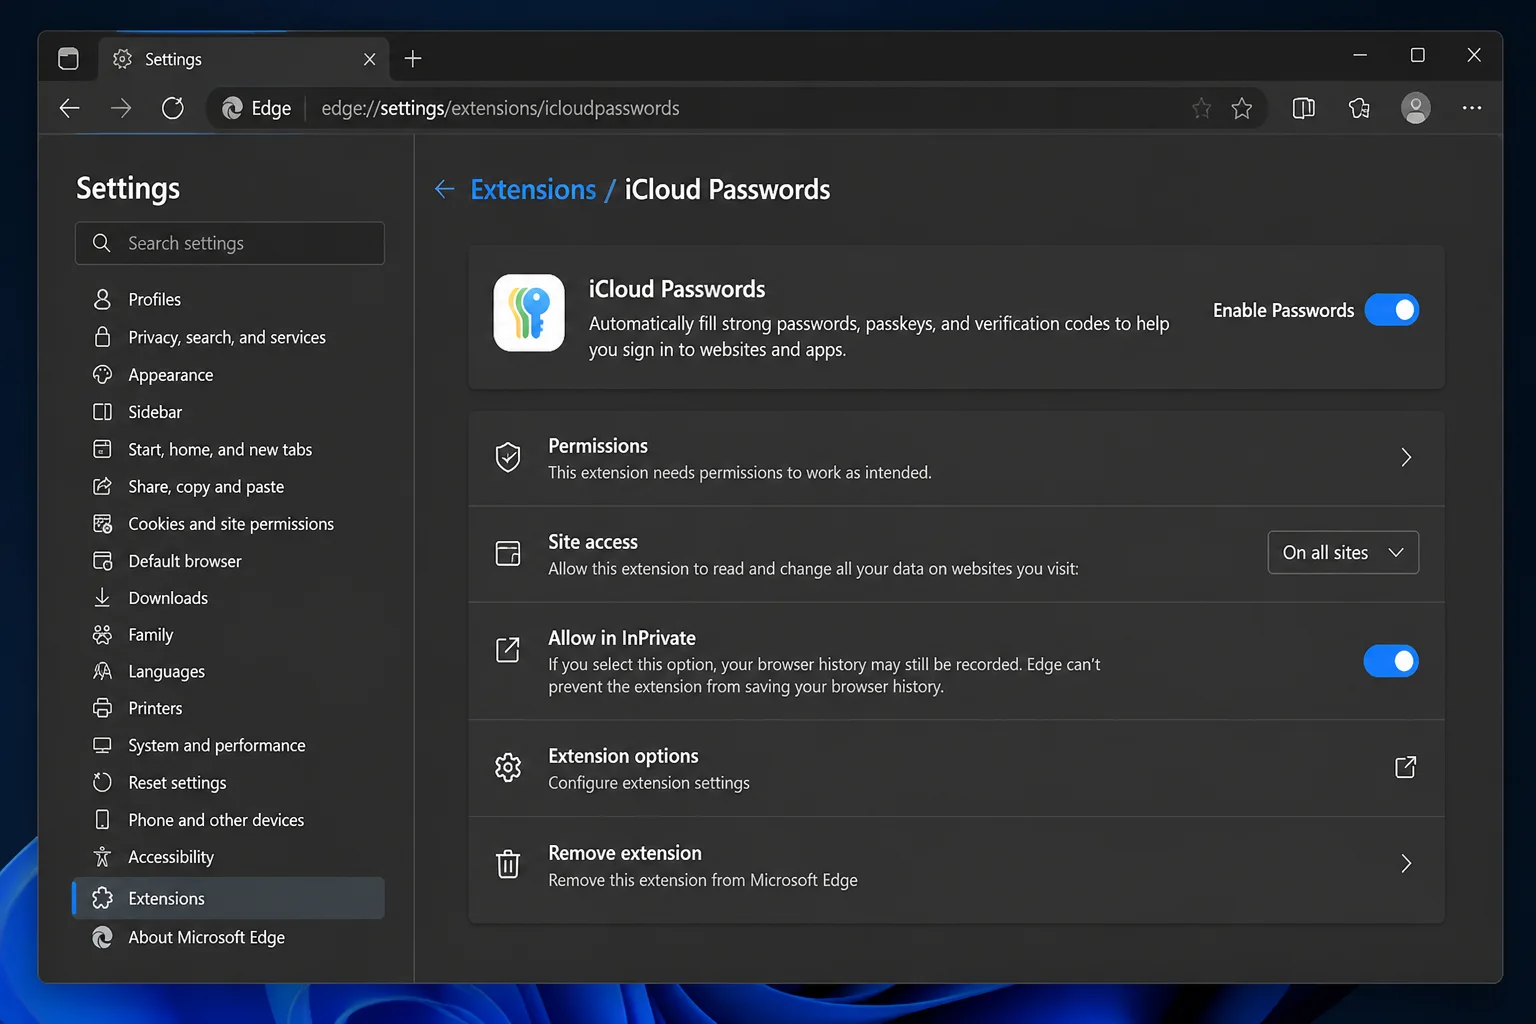Click the Site access window icon
This screenshot has width=1536, height=1024.
tap(508, 553)
